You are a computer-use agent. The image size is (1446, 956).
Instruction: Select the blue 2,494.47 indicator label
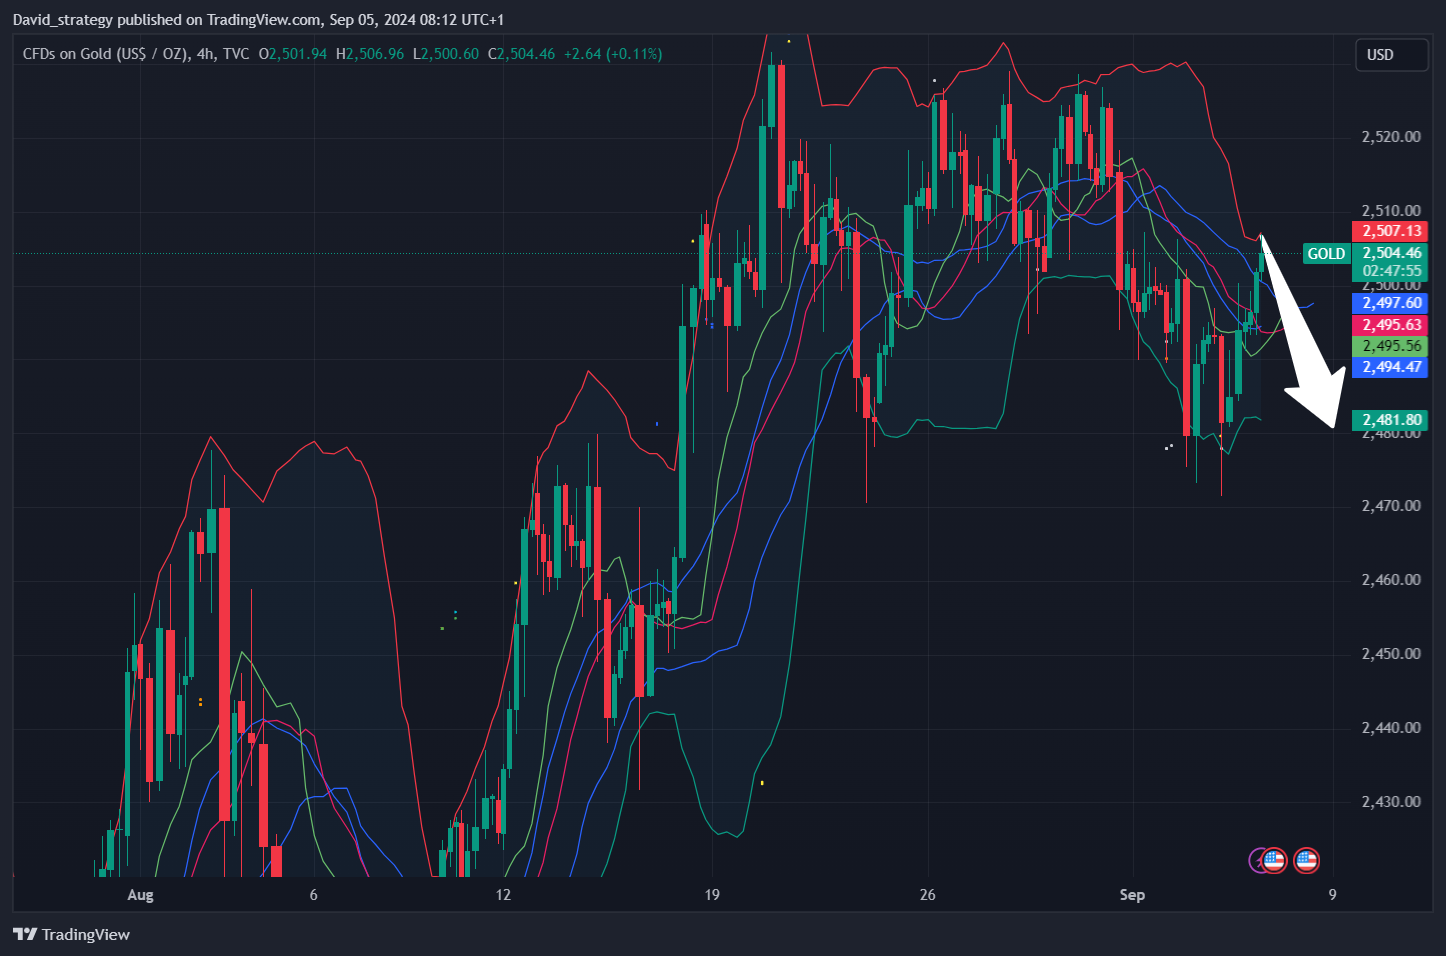(x=1390, y=367)
